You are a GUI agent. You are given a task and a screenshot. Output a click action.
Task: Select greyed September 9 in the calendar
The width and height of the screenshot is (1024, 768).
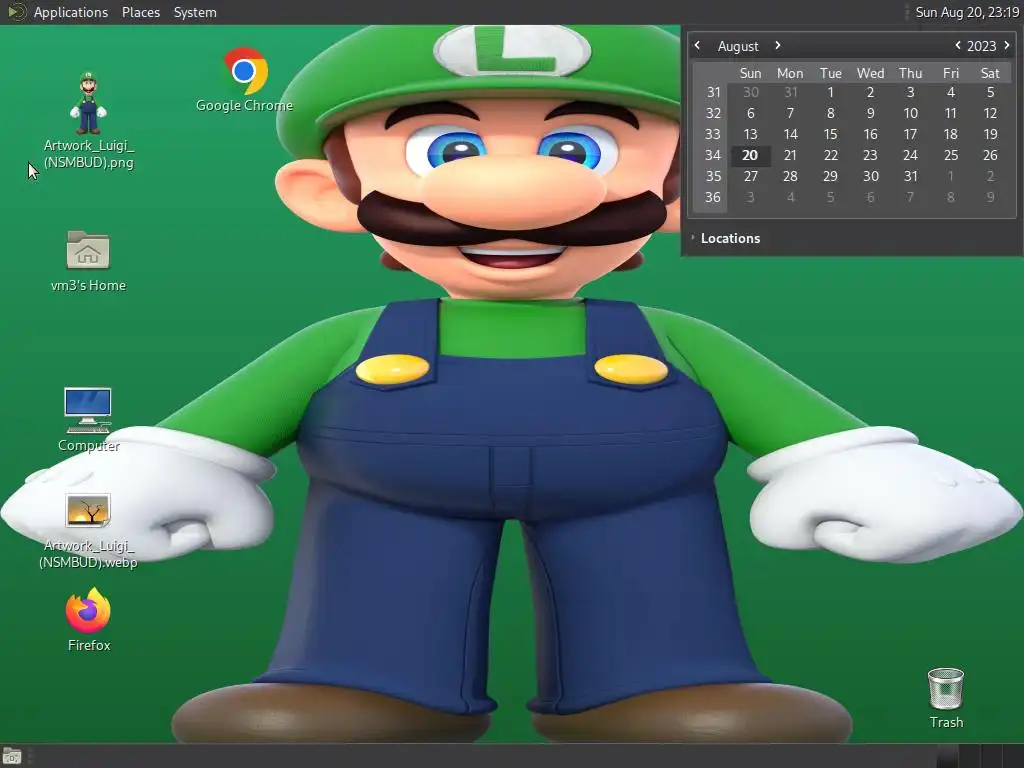tap(990, 197)
